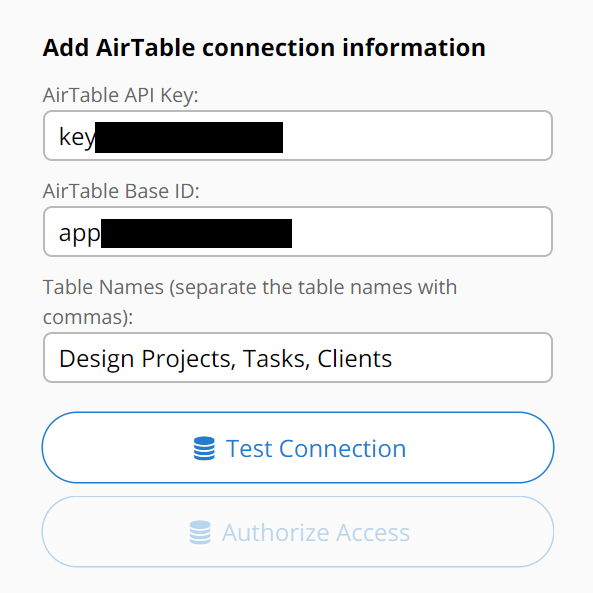The image size is (593, 593).
Task: Focus the Table Names input field
Action: tap(298, 357)
